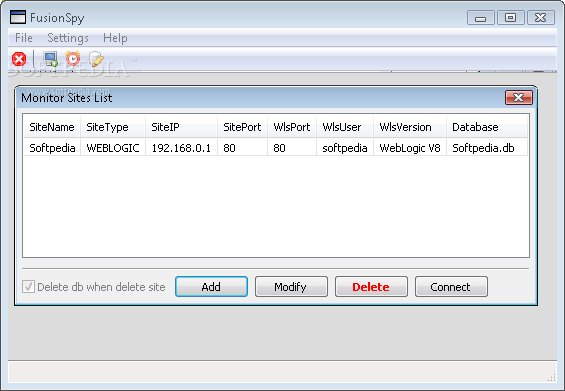Minimize the FusionSpy window
Image resolution: width=565 pixels, height=391 pixels.
click(481, 17)
